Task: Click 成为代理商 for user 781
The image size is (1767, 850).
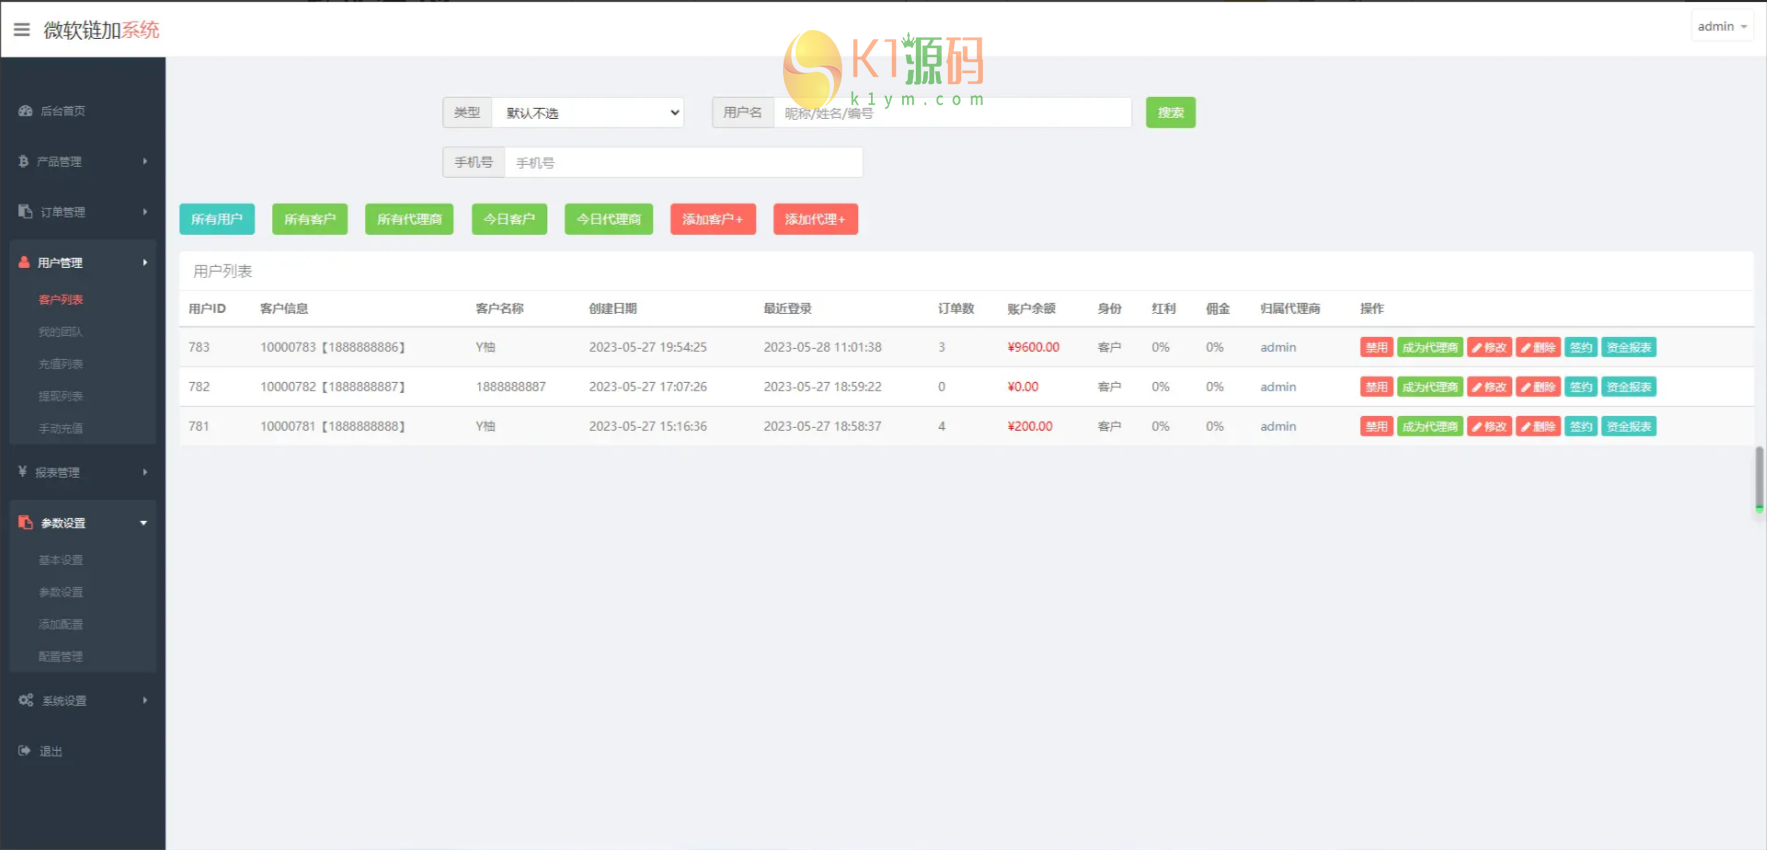Action: tap(1430, 426)
